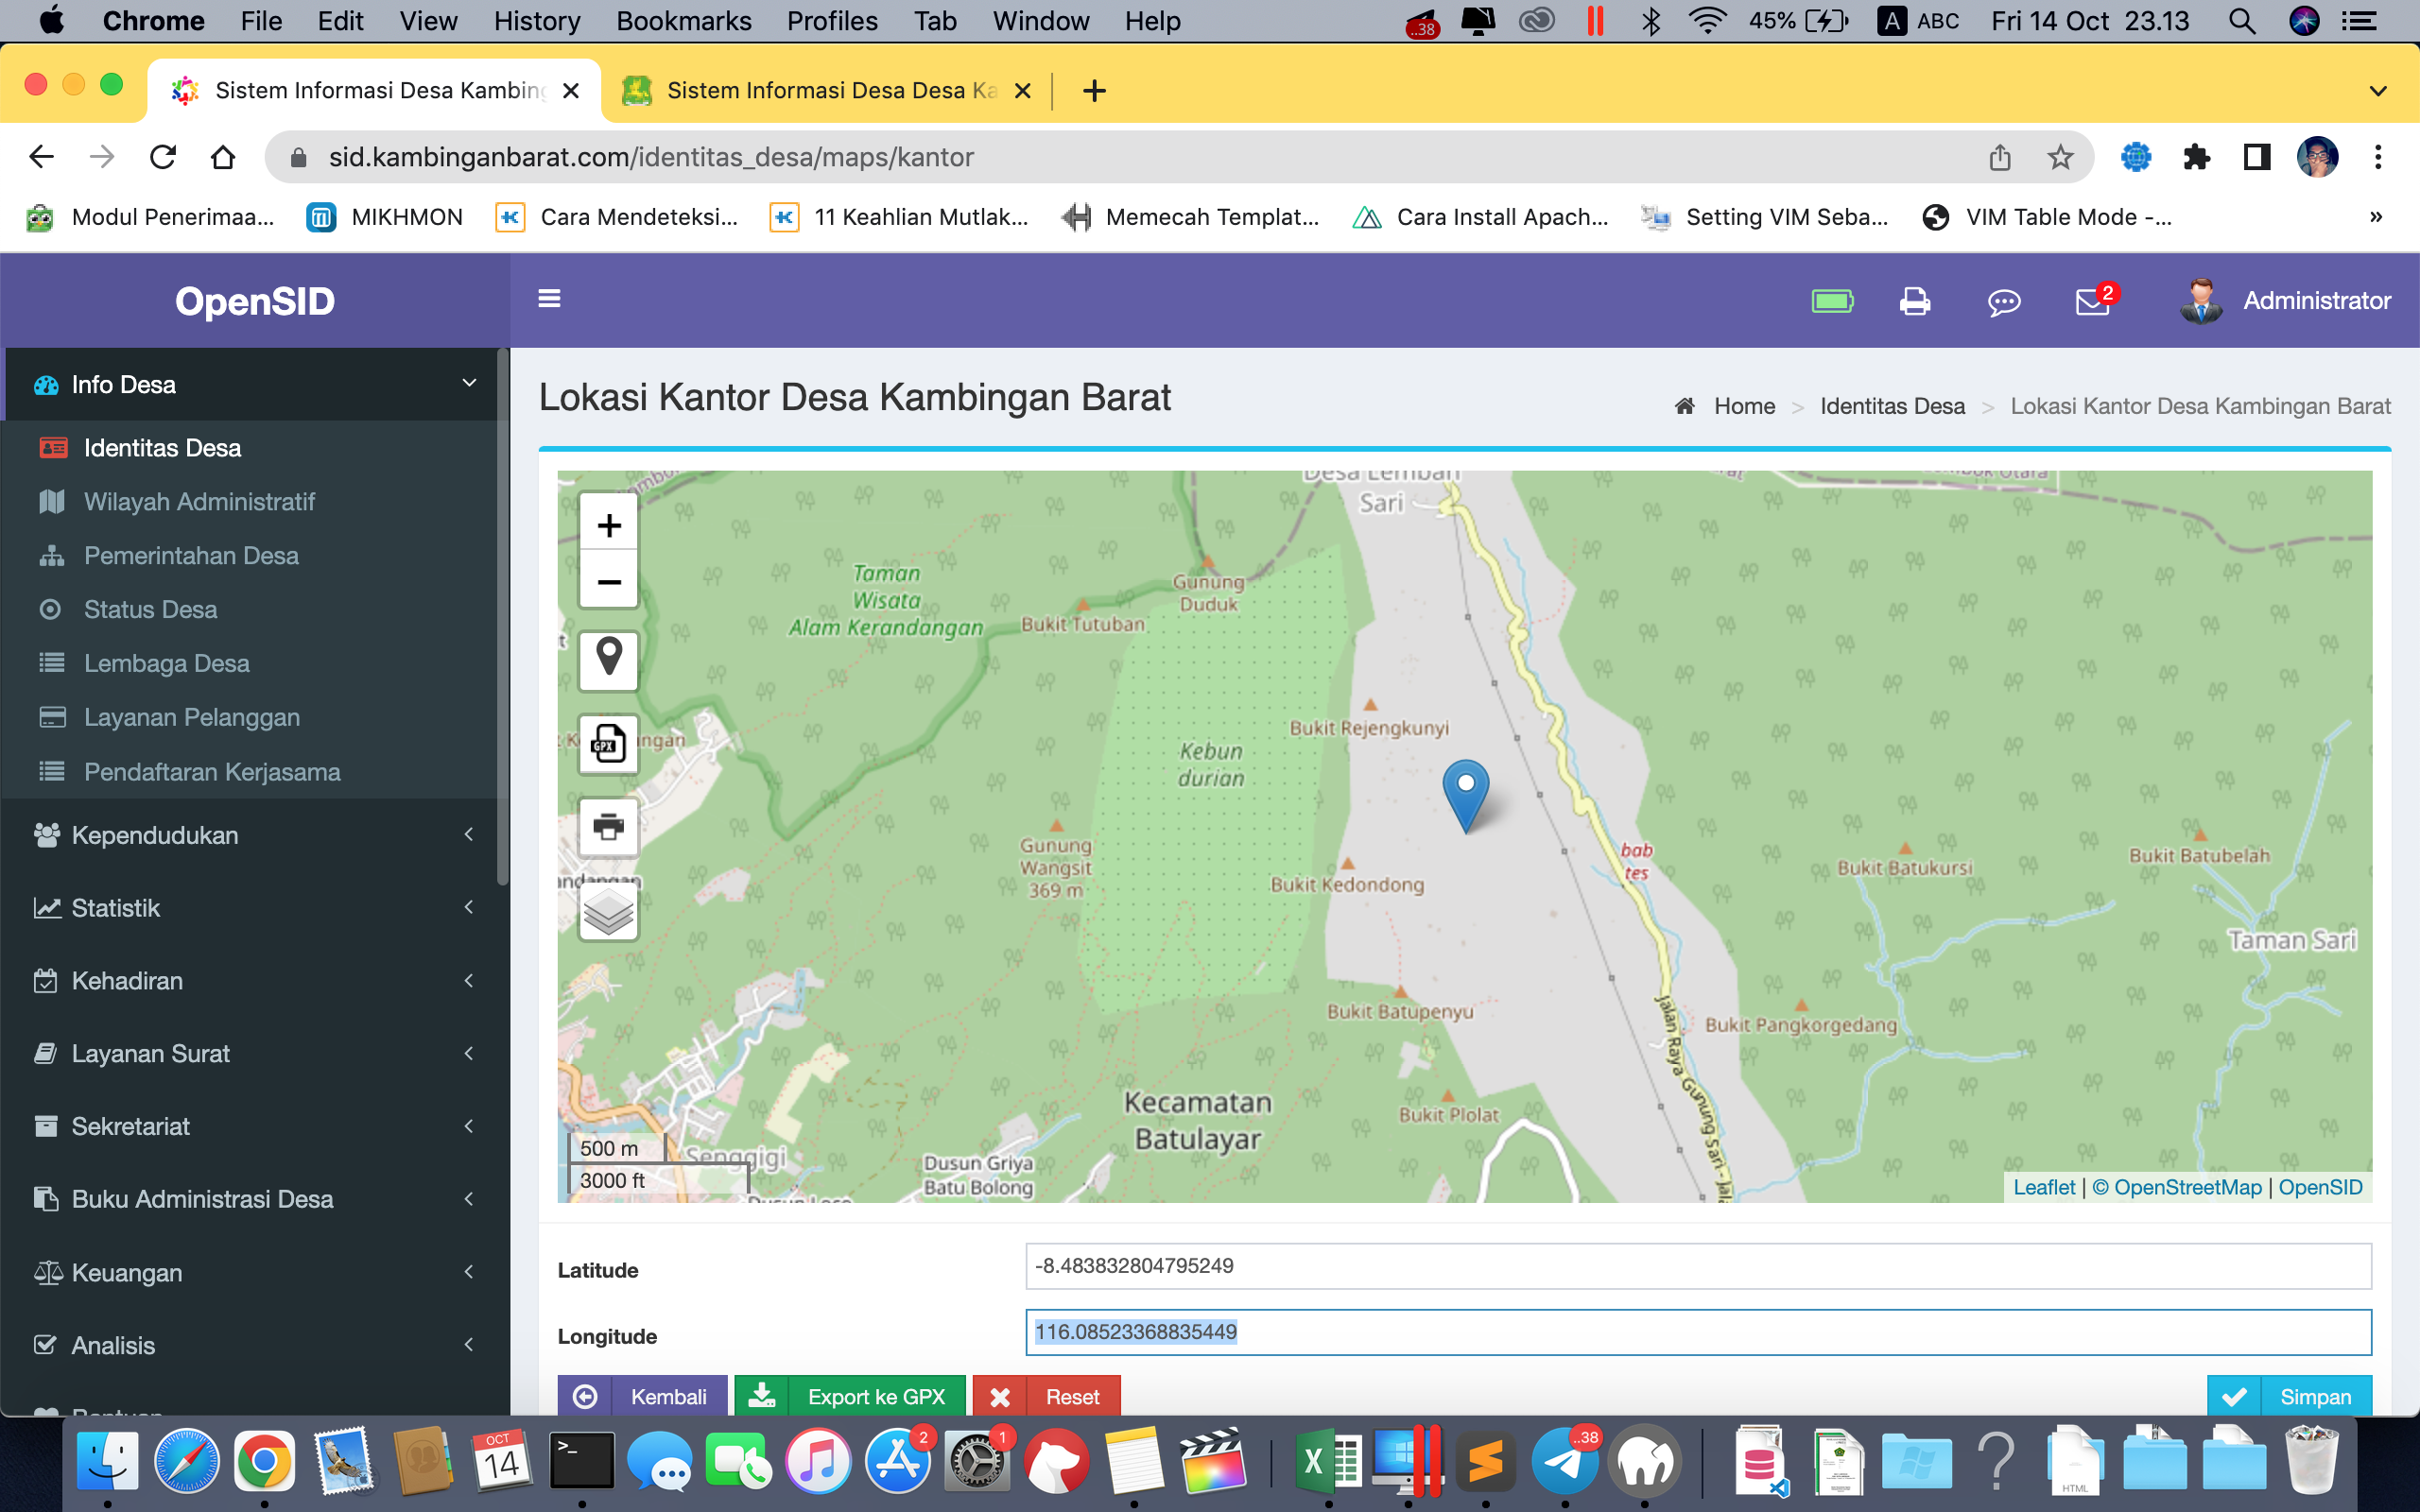Open the map layers control
Screen dimensions: 2420x1512
pos(608,911)
